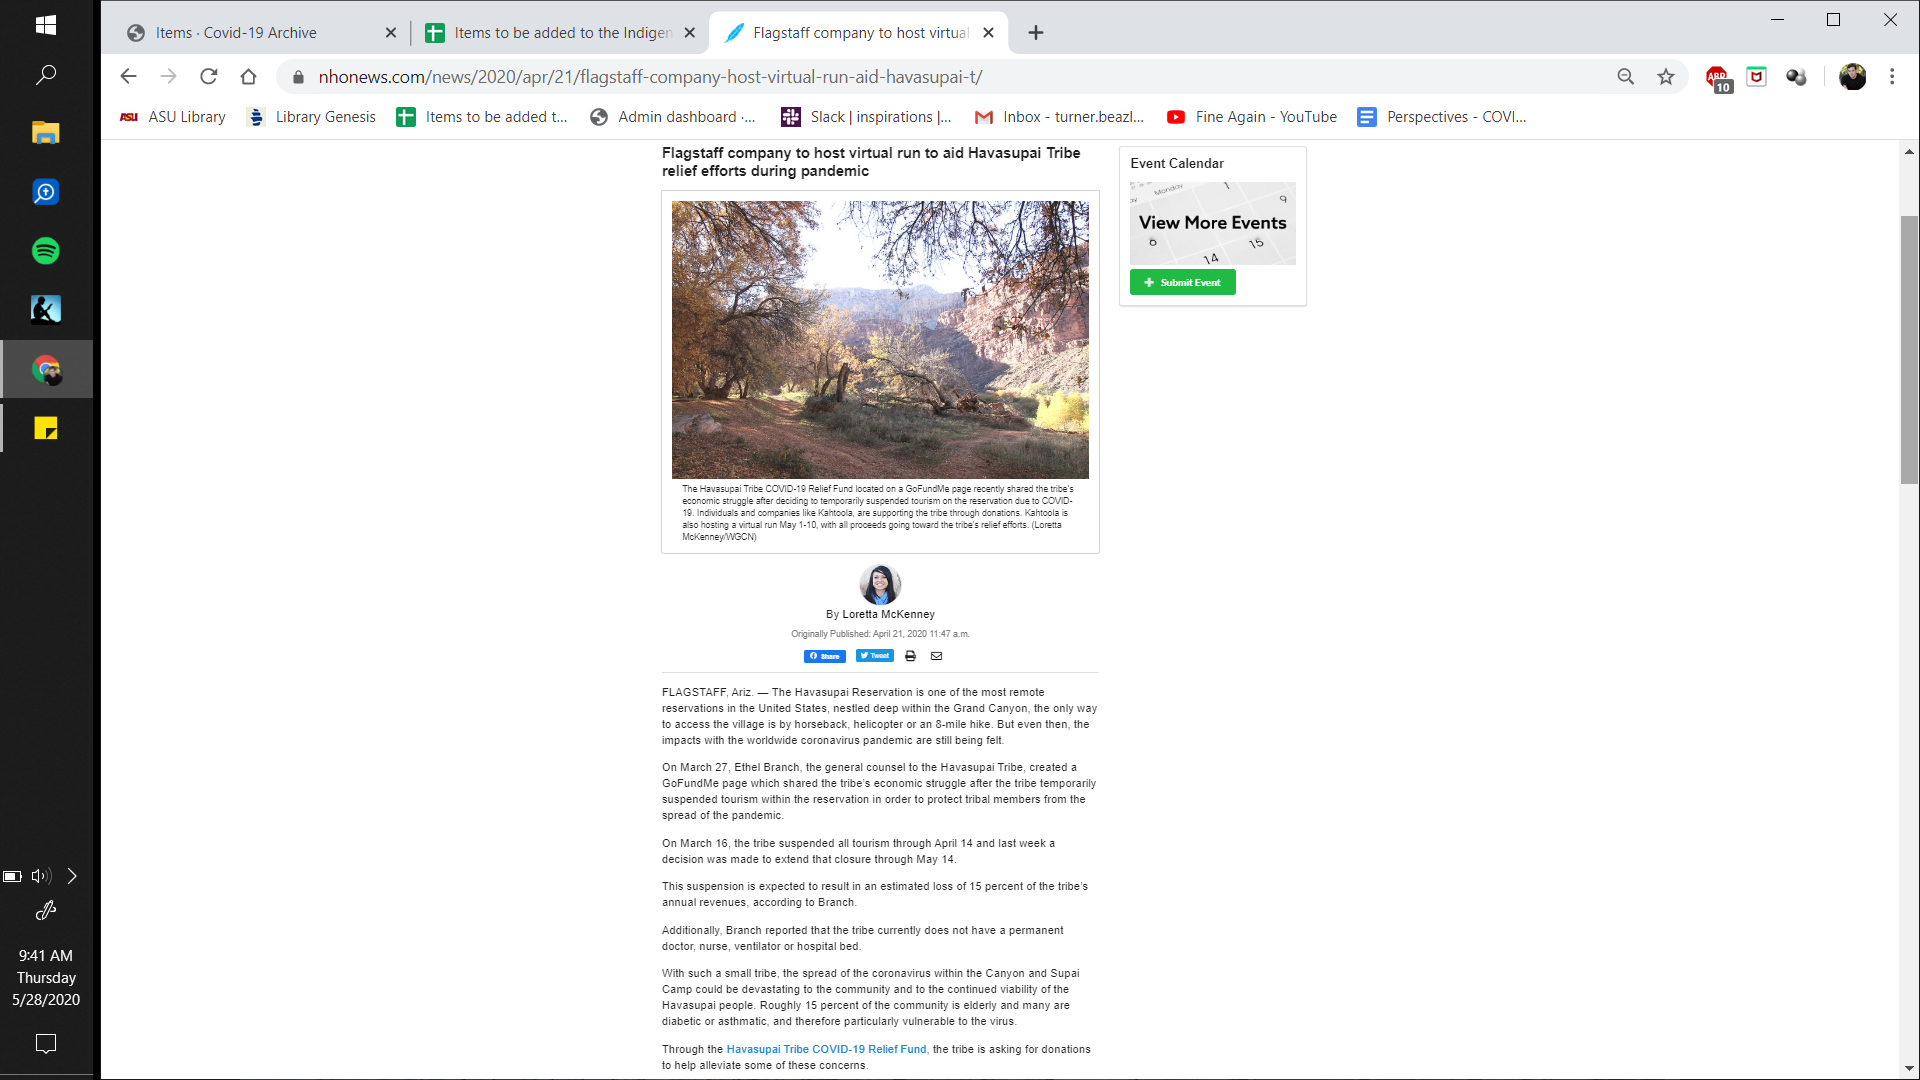Viewport: 1920px width, 1080px height.
Task: Share article via Facebook Share button
Action: pyautogui.click(x=824, y=656)
